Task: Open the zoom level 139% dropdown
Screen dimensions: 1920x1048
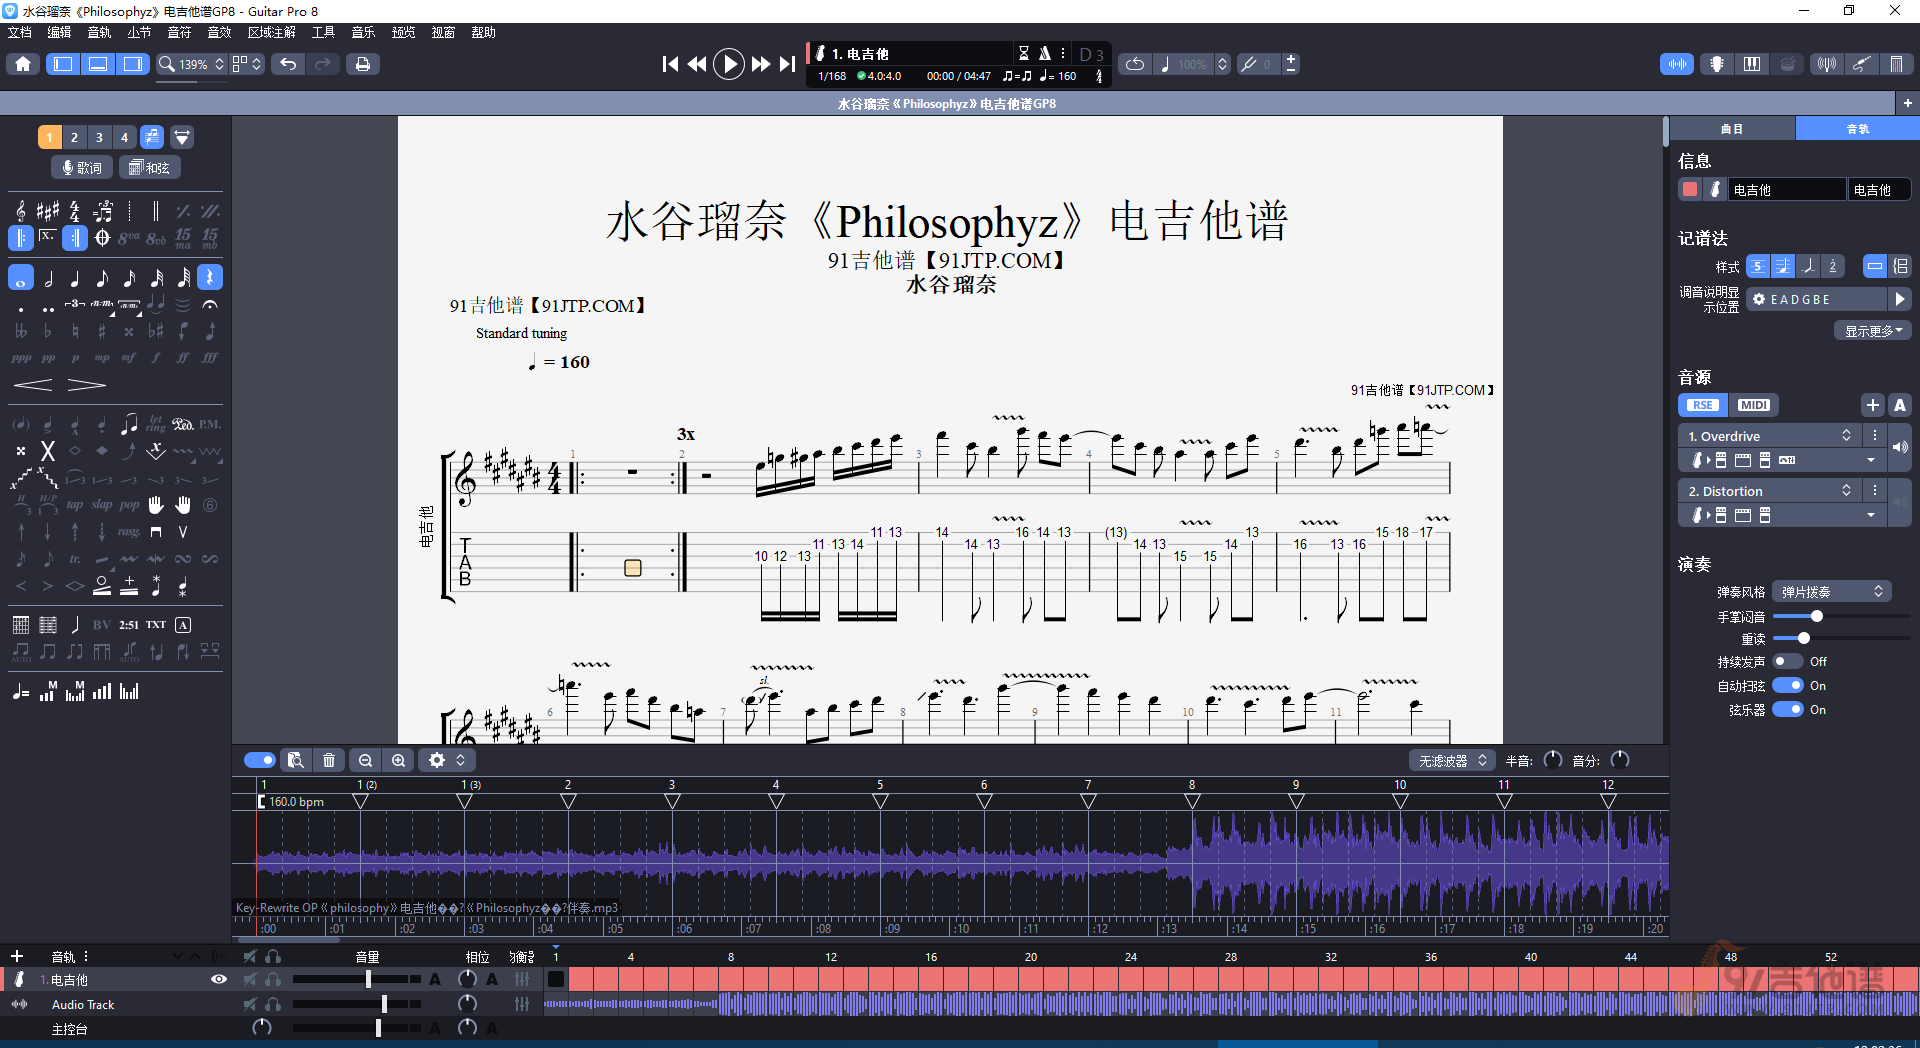Action: [192, 64]
